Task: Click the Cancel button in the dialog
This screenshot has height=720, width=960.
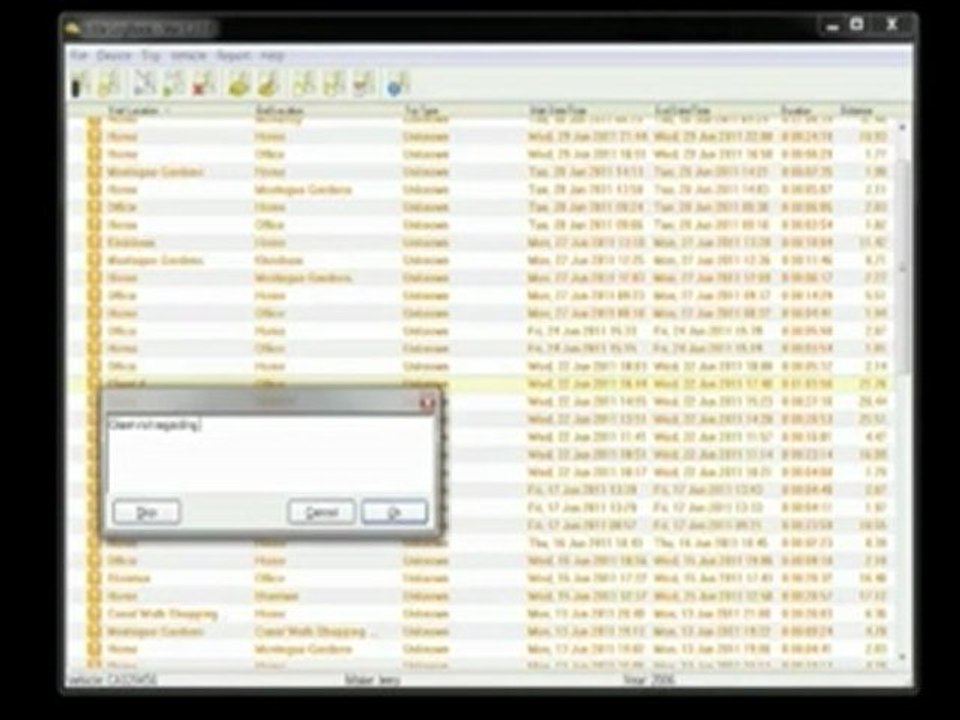Action: (321, 512)
